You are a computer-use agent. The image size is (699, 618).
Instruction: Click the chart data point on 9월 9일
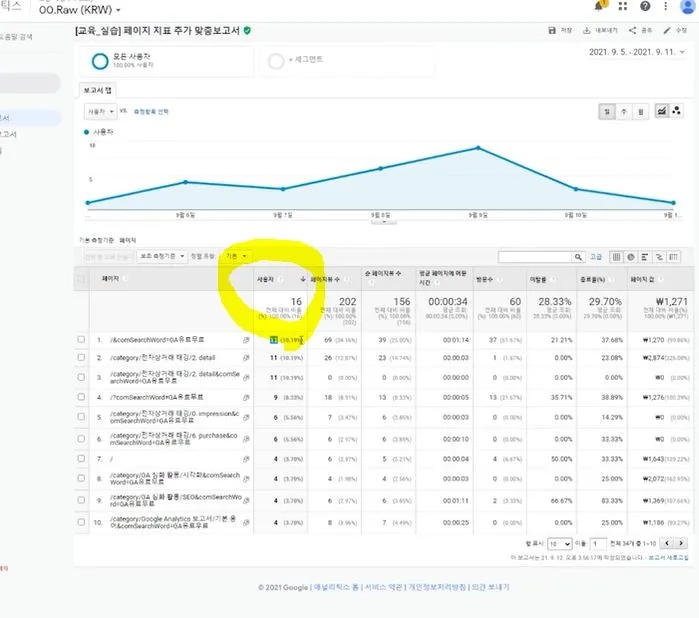click(478, 148)
